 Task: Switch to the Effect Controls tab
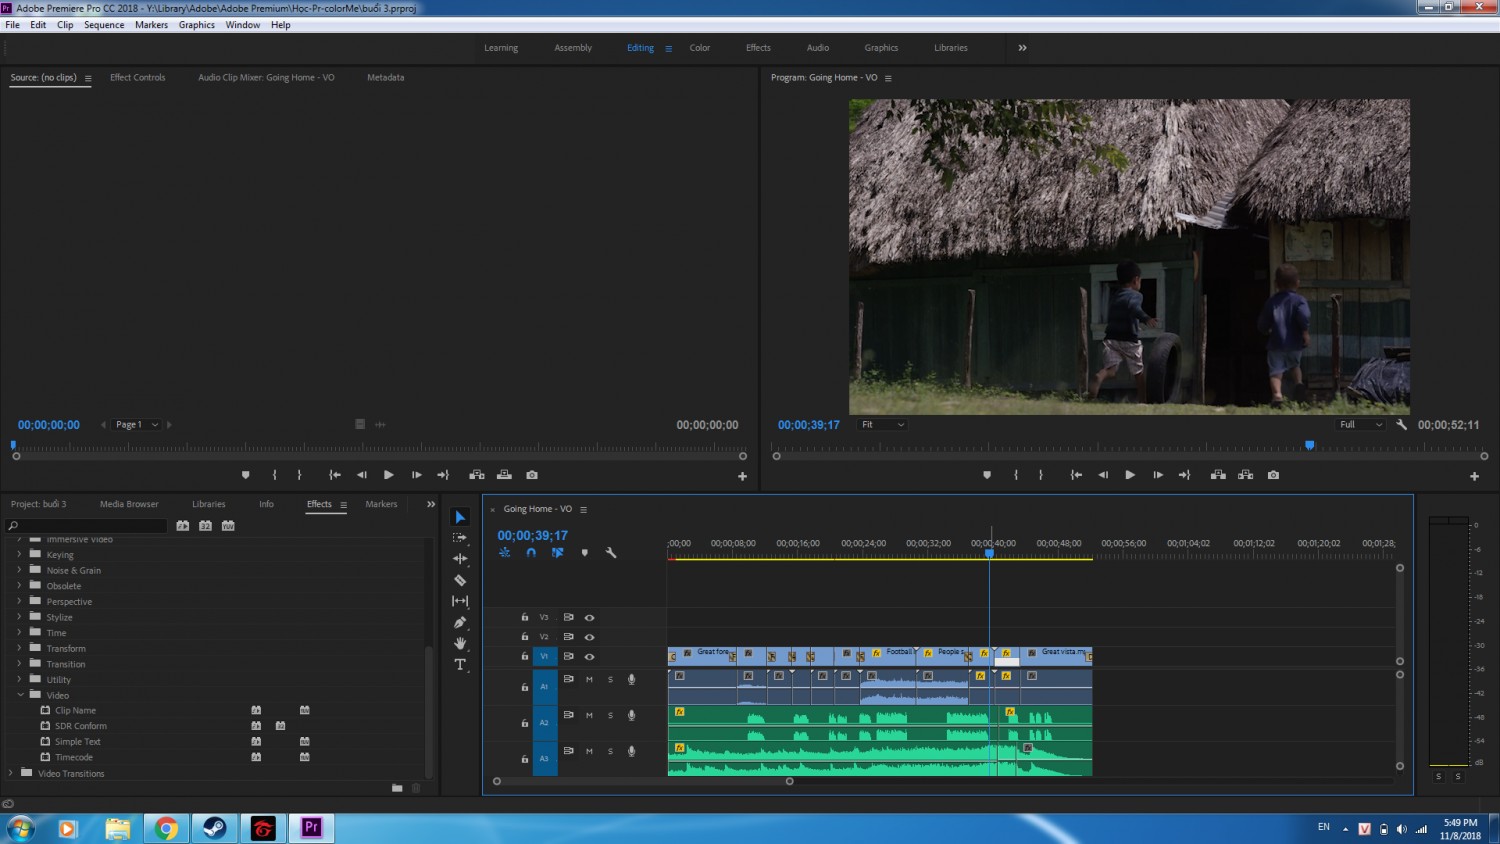(138, 77)
